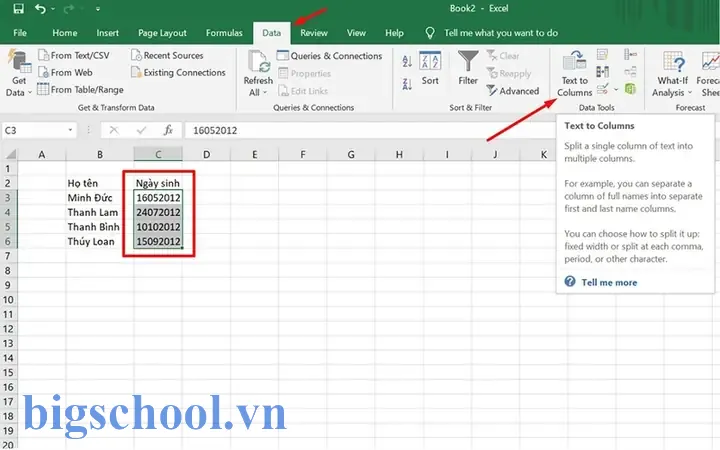The width and height of the screenshot is (720, 450).
Task: Select the cell with 15092012
Action: tap(158, 242)
